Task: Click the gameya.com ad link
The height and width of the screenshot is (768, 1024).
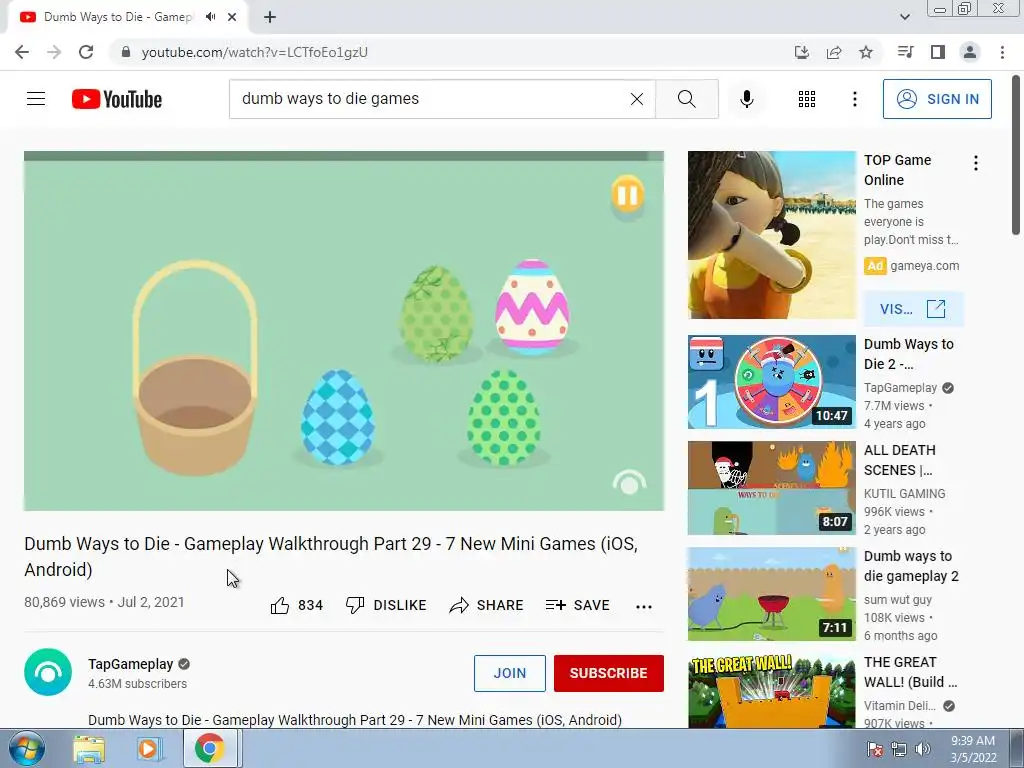Action: 924,266
